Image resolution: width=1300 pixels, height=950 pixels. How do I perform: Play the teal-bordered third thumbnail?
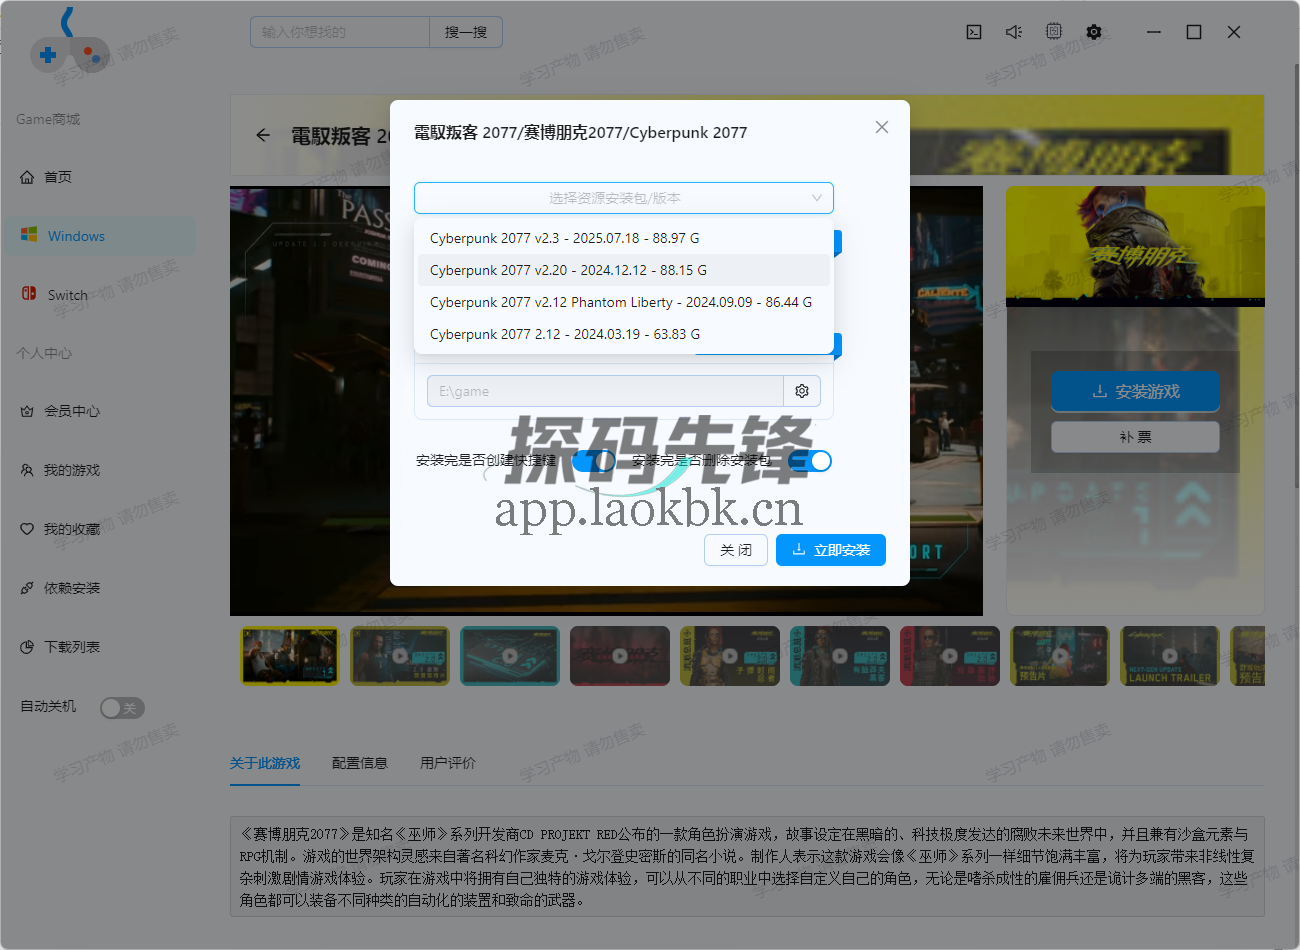coord(510,656)
